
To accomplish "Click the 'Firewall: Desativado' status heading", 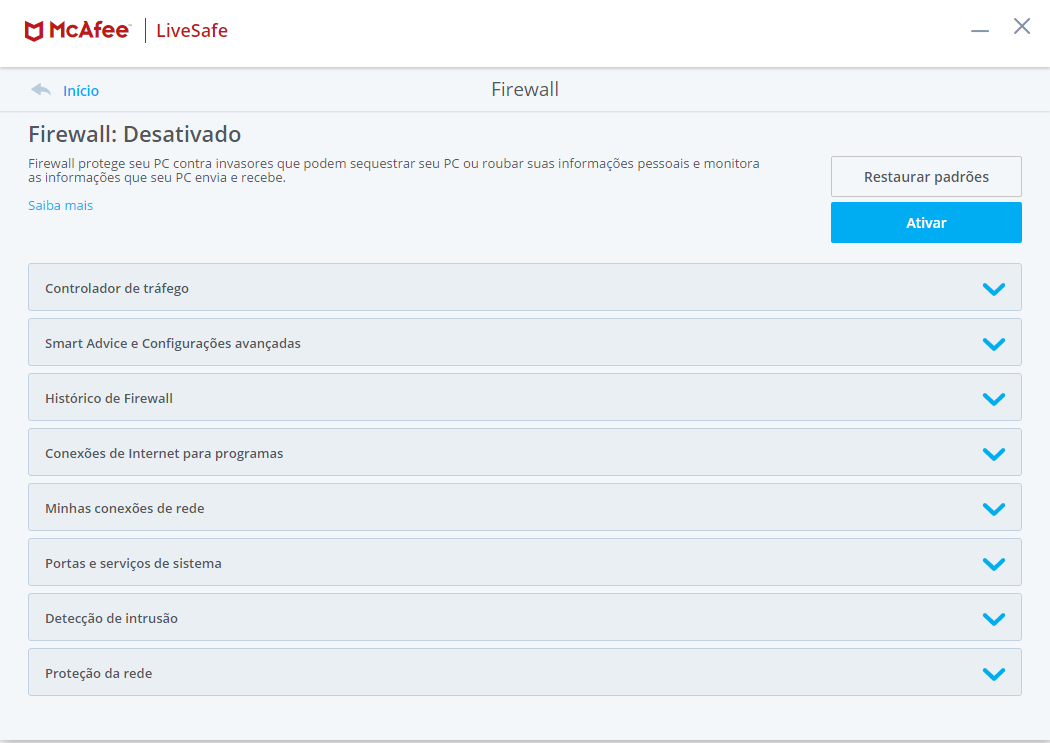I will [135, 134].
